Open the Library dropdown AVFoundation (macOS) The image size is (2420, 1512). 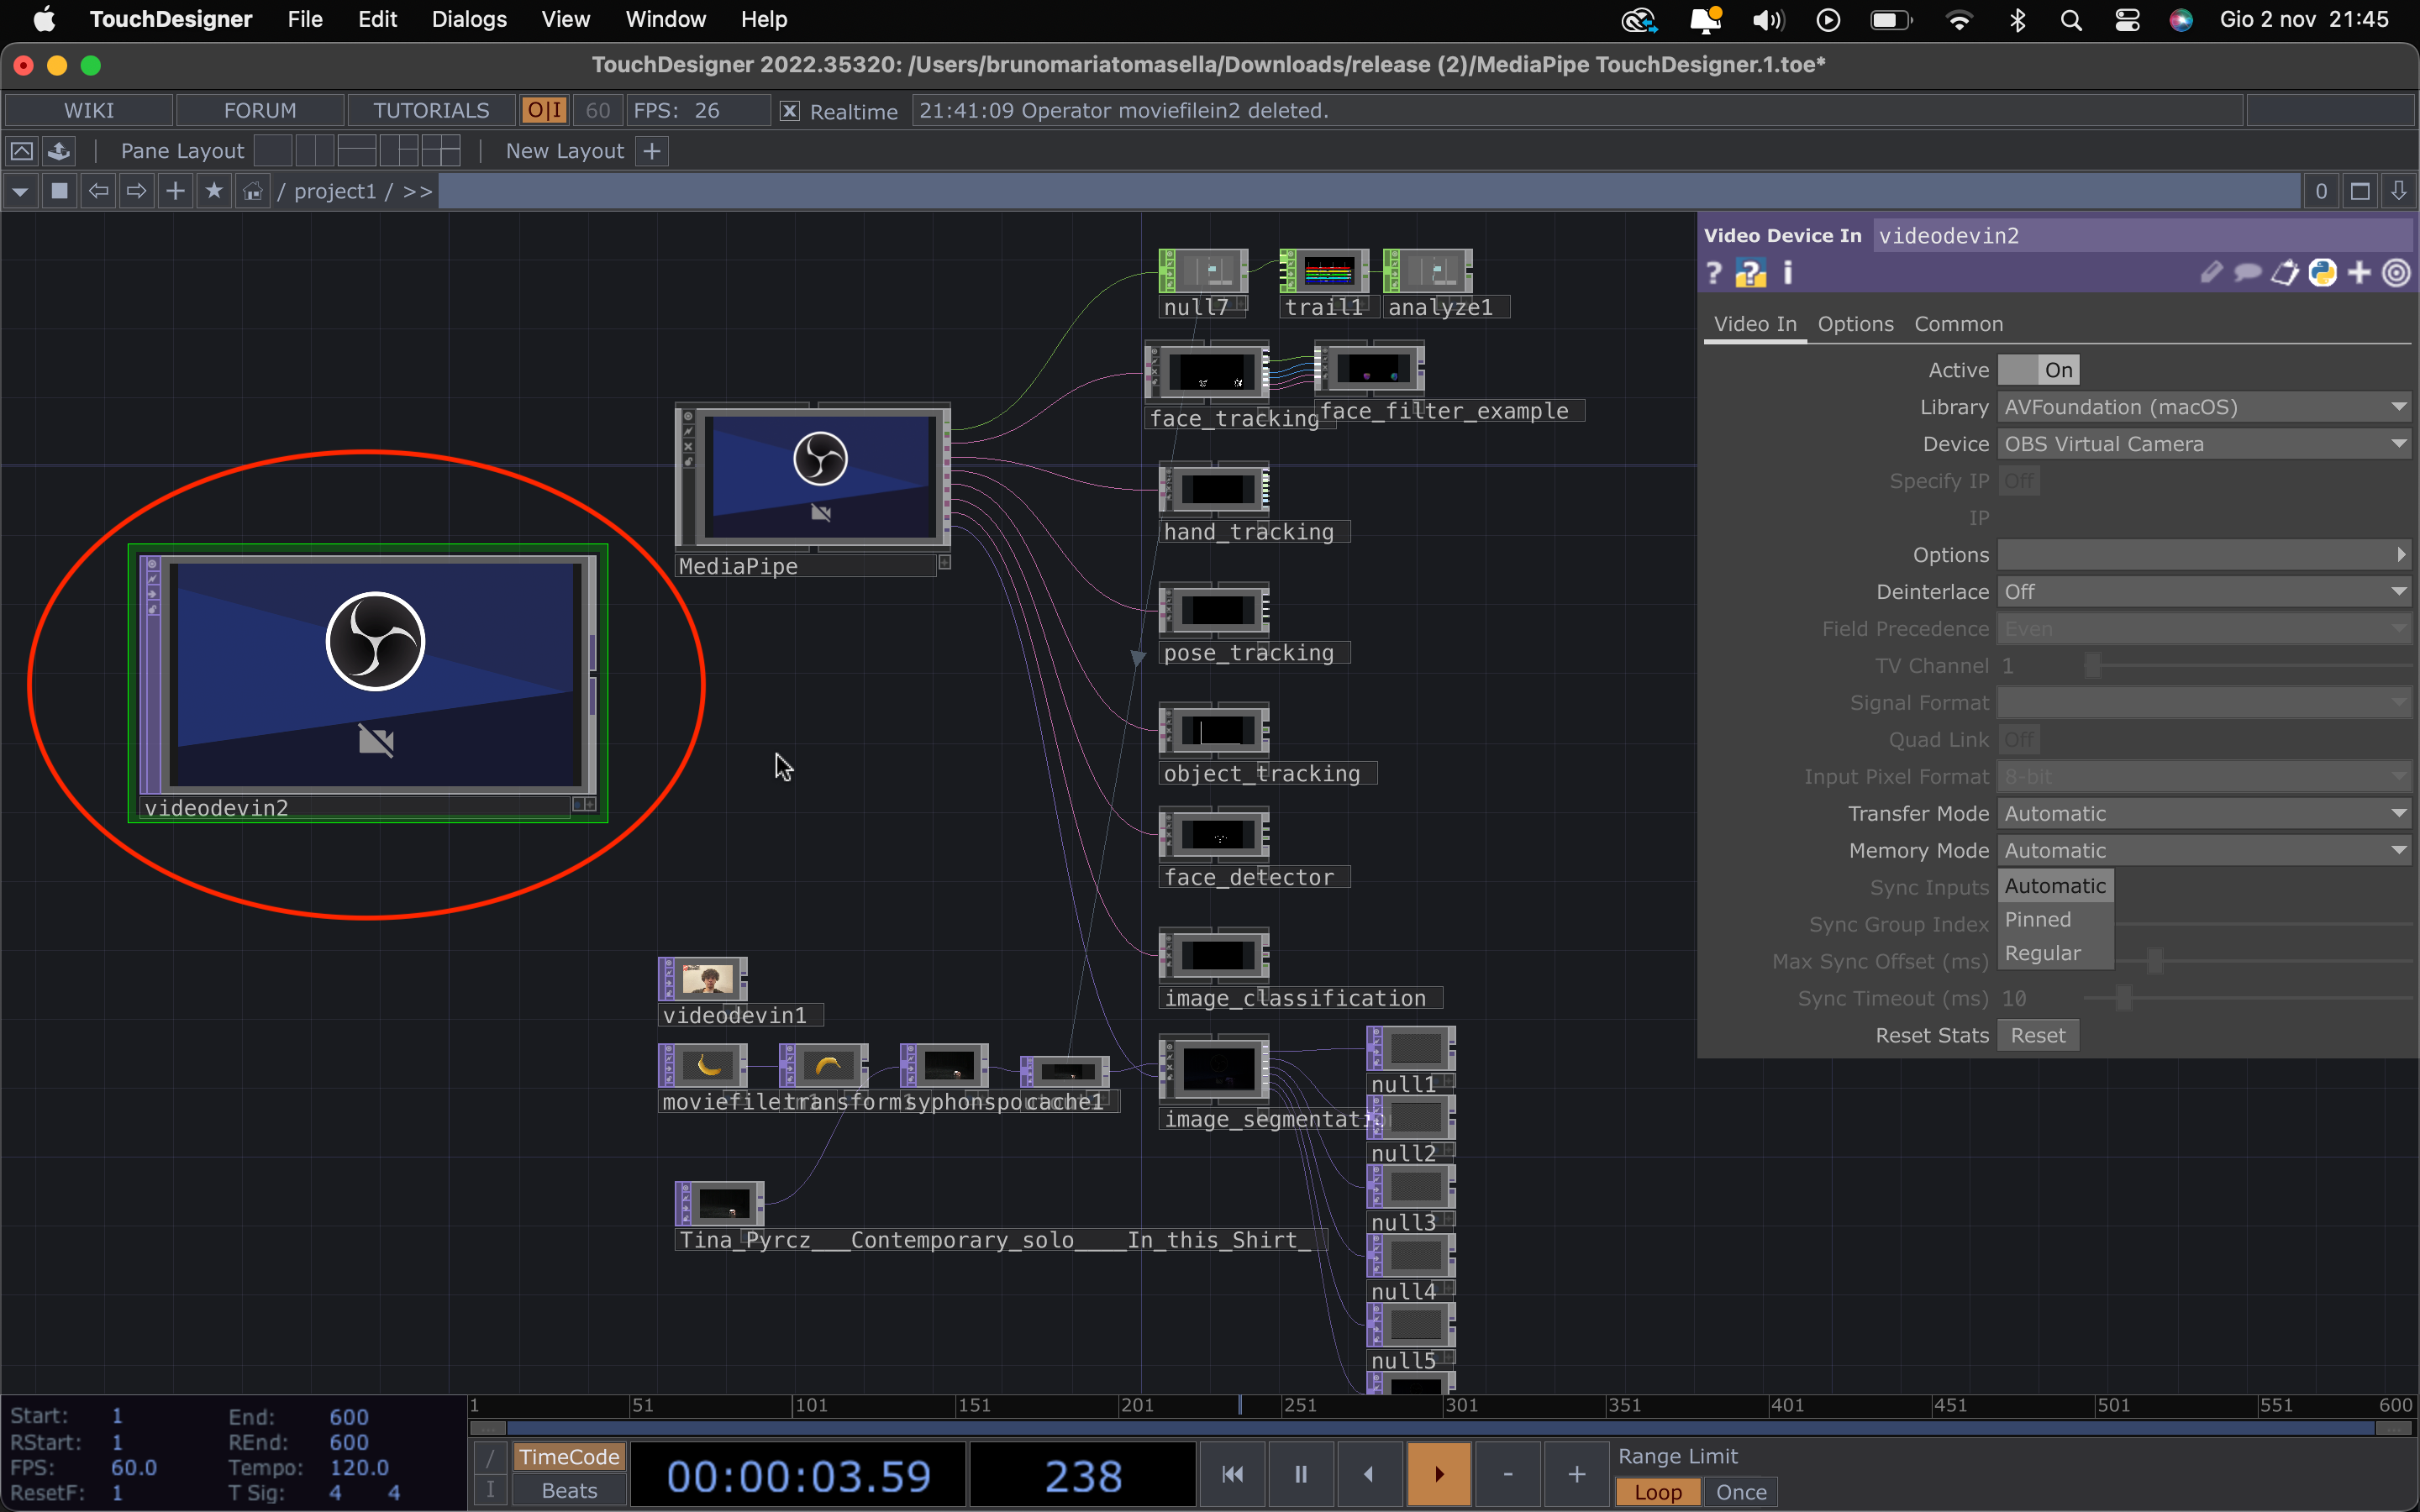click(x=2204, y=407)
